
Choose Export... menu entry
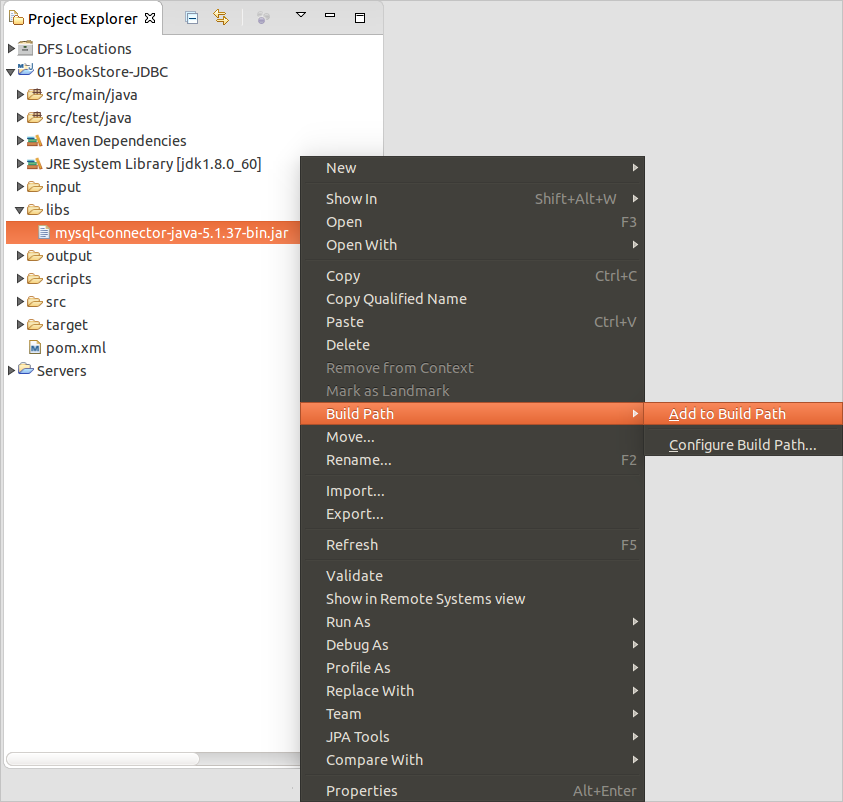pyautogui.click(x=473, y=514)
